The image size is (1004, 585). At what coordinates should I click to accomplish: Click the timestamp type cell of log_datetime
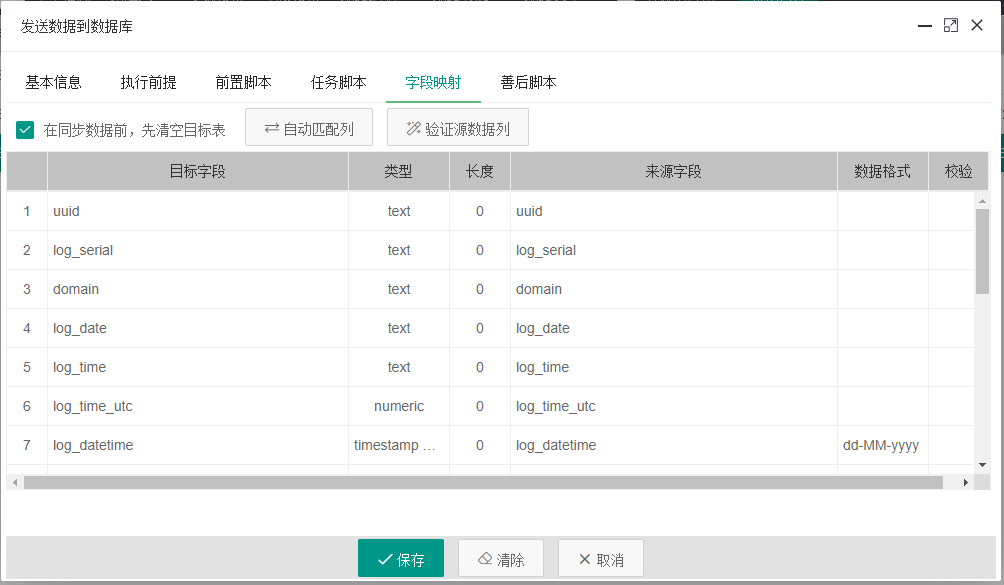point(399,445)
